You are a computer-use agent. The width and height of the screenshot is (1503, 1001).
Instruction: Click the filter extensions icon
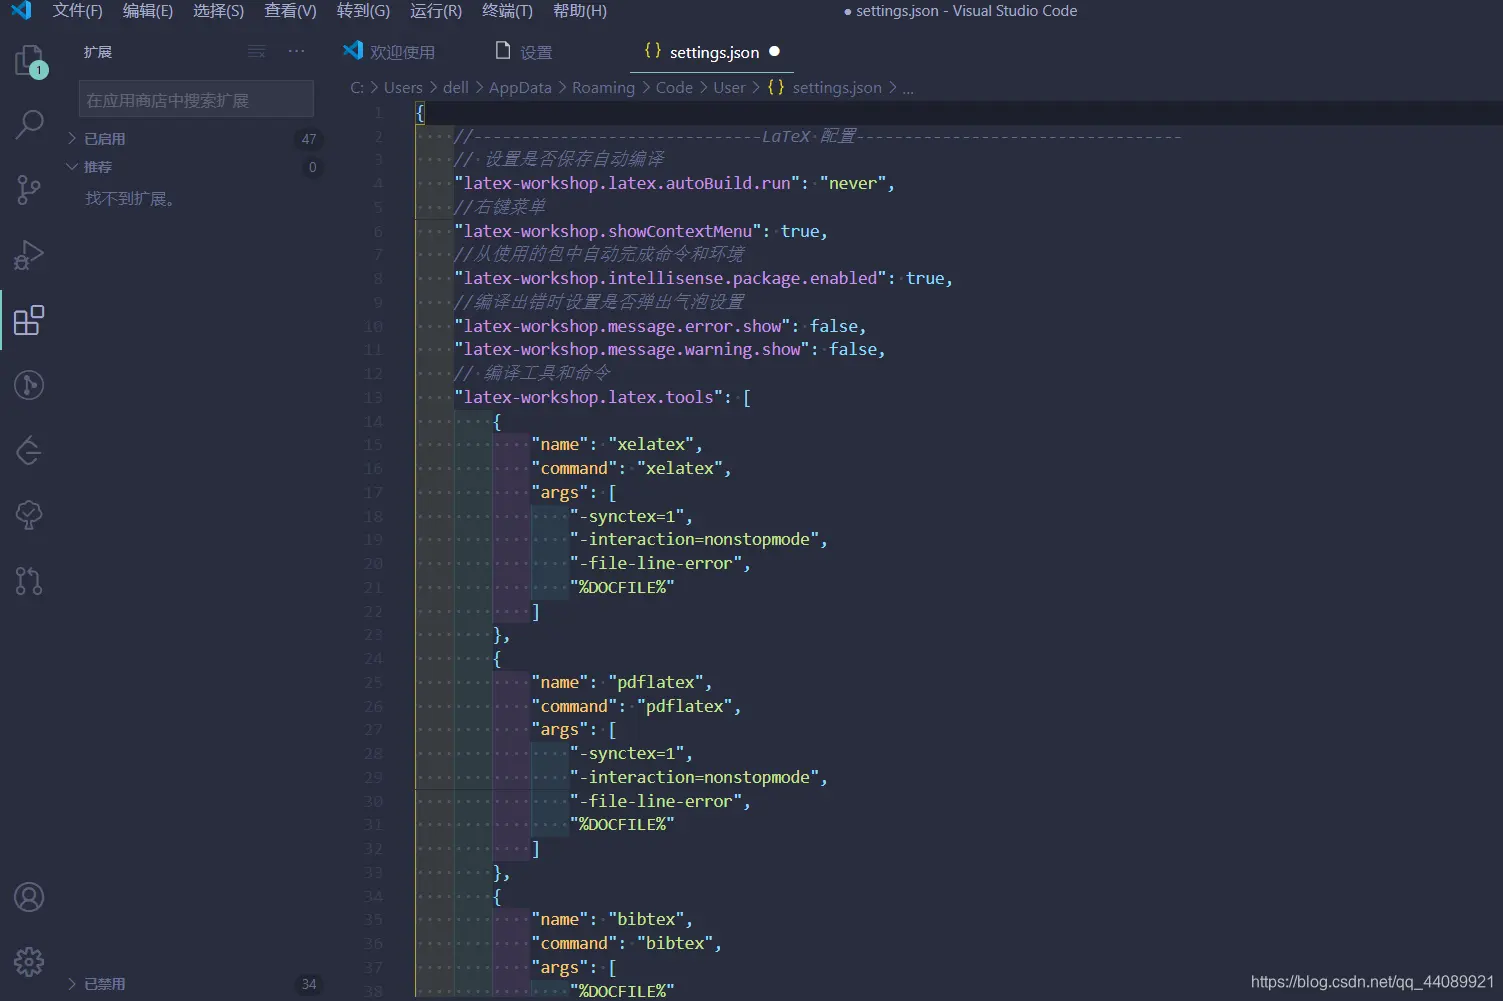[257, 52]
